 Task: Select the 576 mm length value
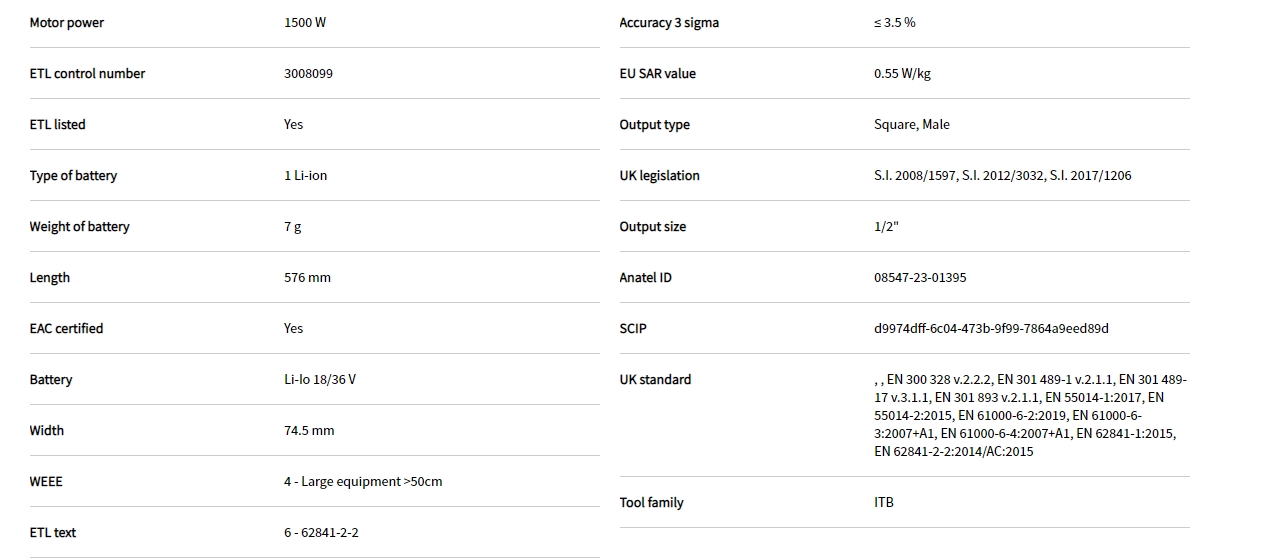[307, 277]
